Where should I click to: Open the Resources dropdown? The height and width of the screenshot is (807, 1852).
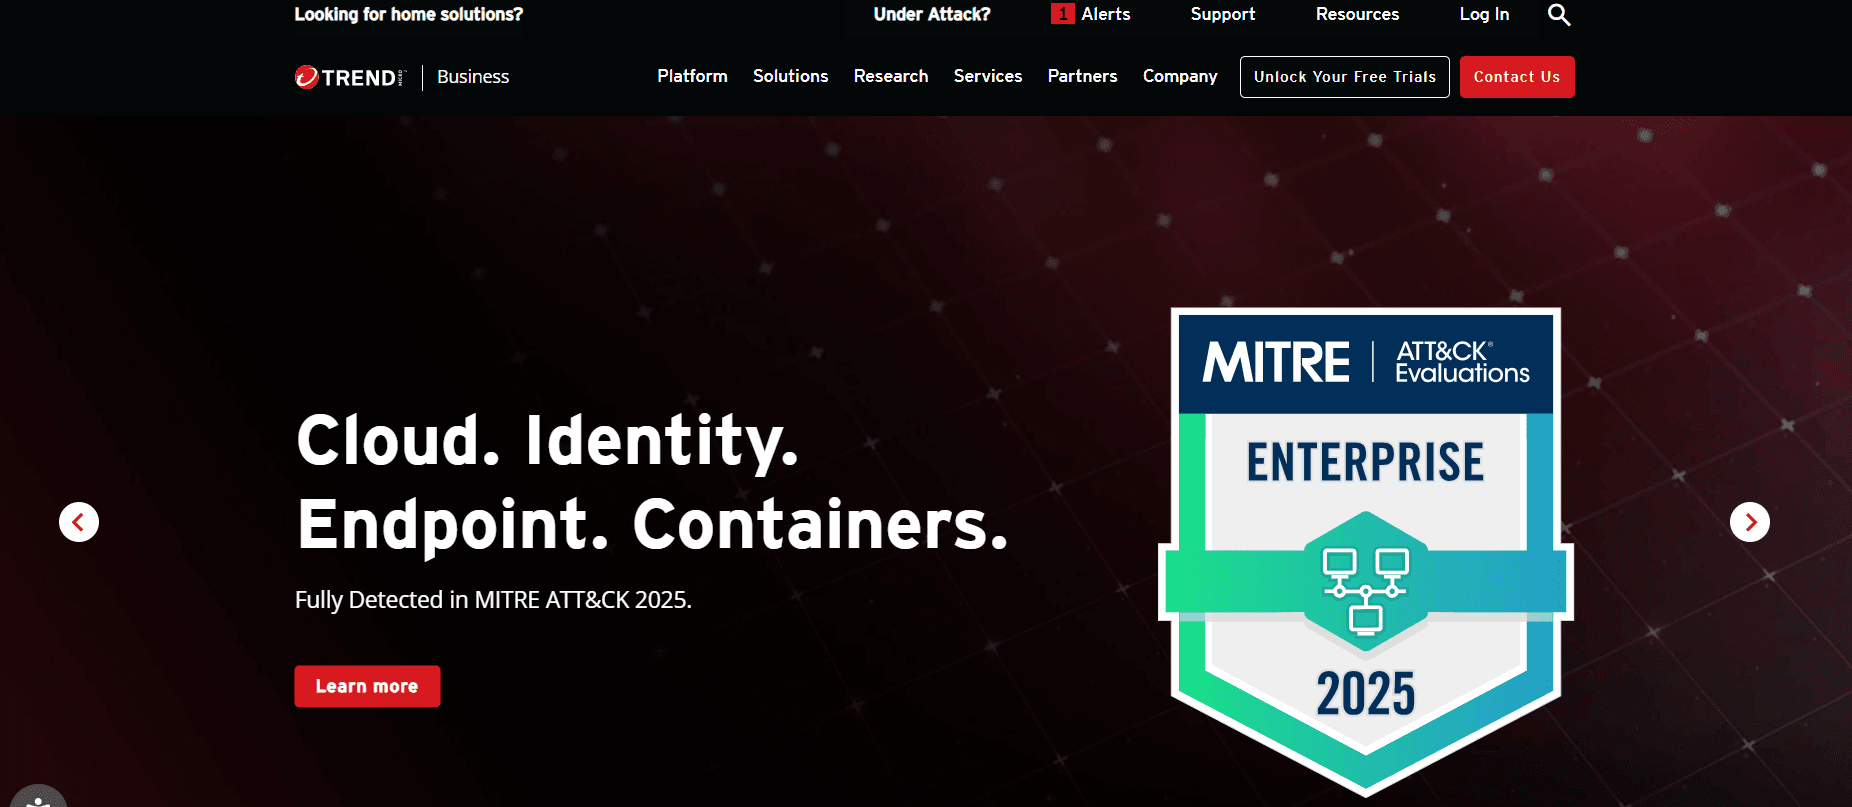point(1357,14)
